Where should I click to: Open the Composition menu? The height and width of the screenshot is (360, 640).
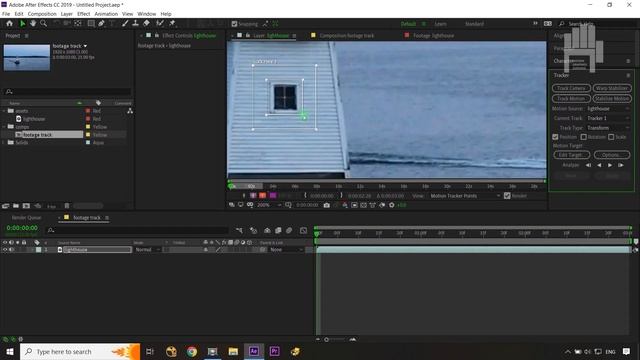tap(42, 14)
